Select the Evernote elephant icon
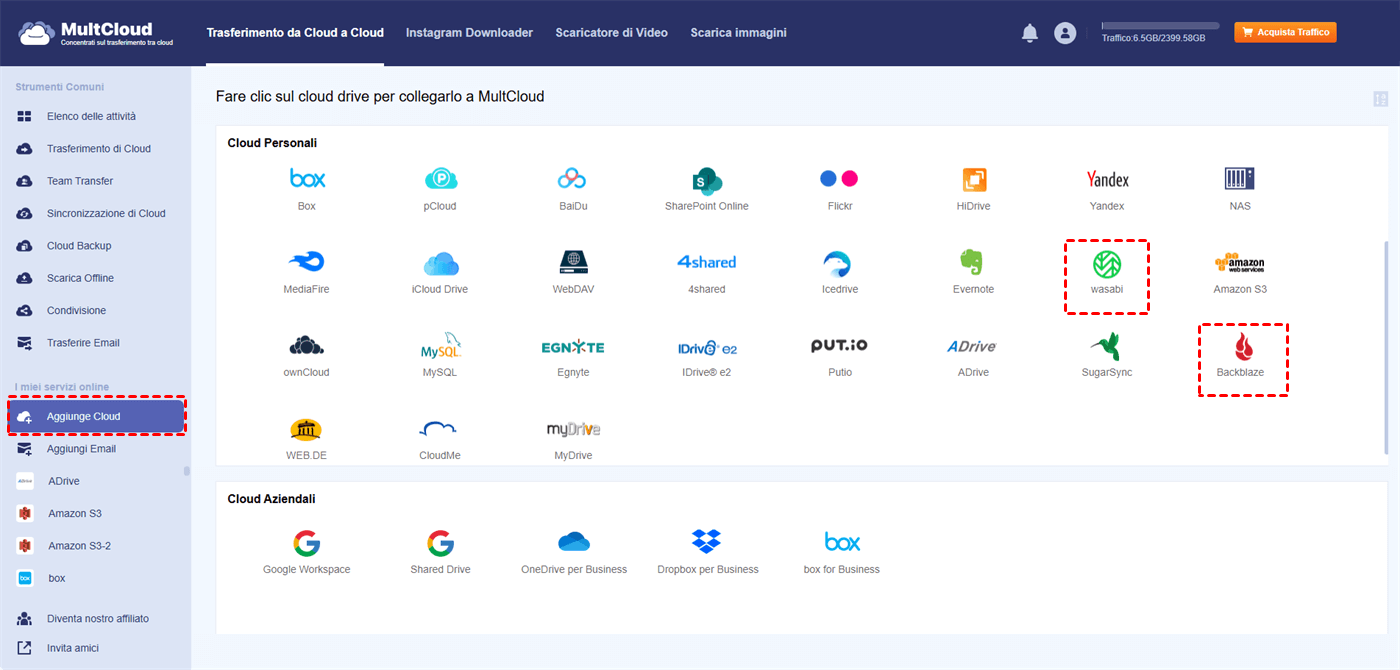The height and width of the screenshot is (670, 1400). [x=971, y=263]
